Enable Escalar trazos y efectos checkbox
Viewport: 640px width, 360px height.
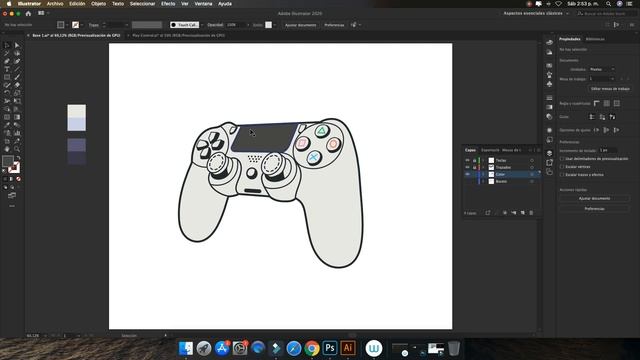click(x=562, y=174)
